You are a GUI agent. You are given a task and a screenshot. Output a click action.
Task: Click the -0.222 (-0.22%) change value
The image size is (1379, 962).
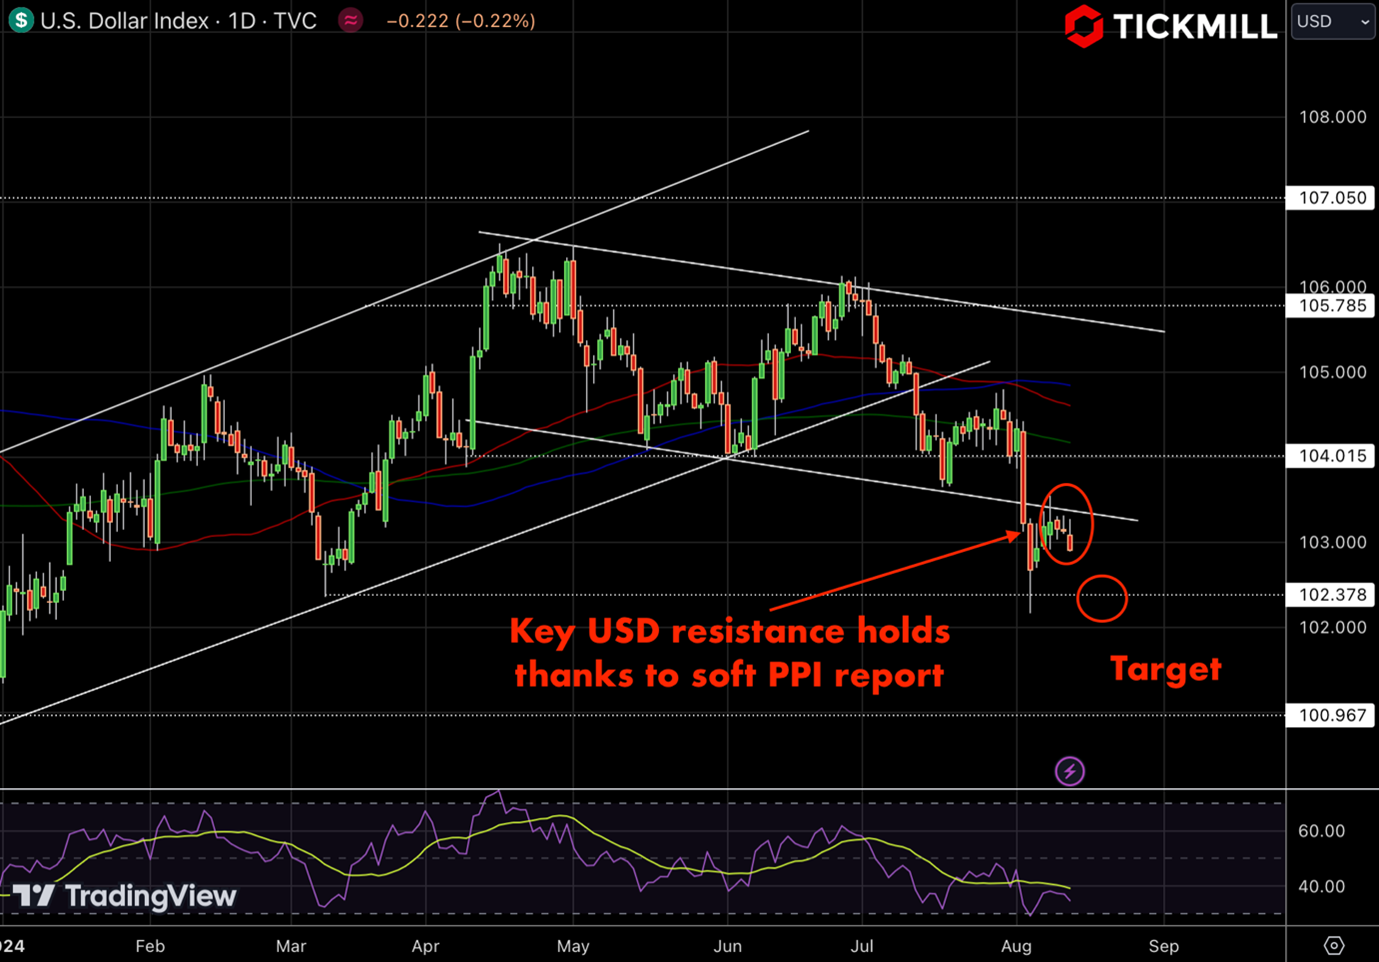point(461,20)
